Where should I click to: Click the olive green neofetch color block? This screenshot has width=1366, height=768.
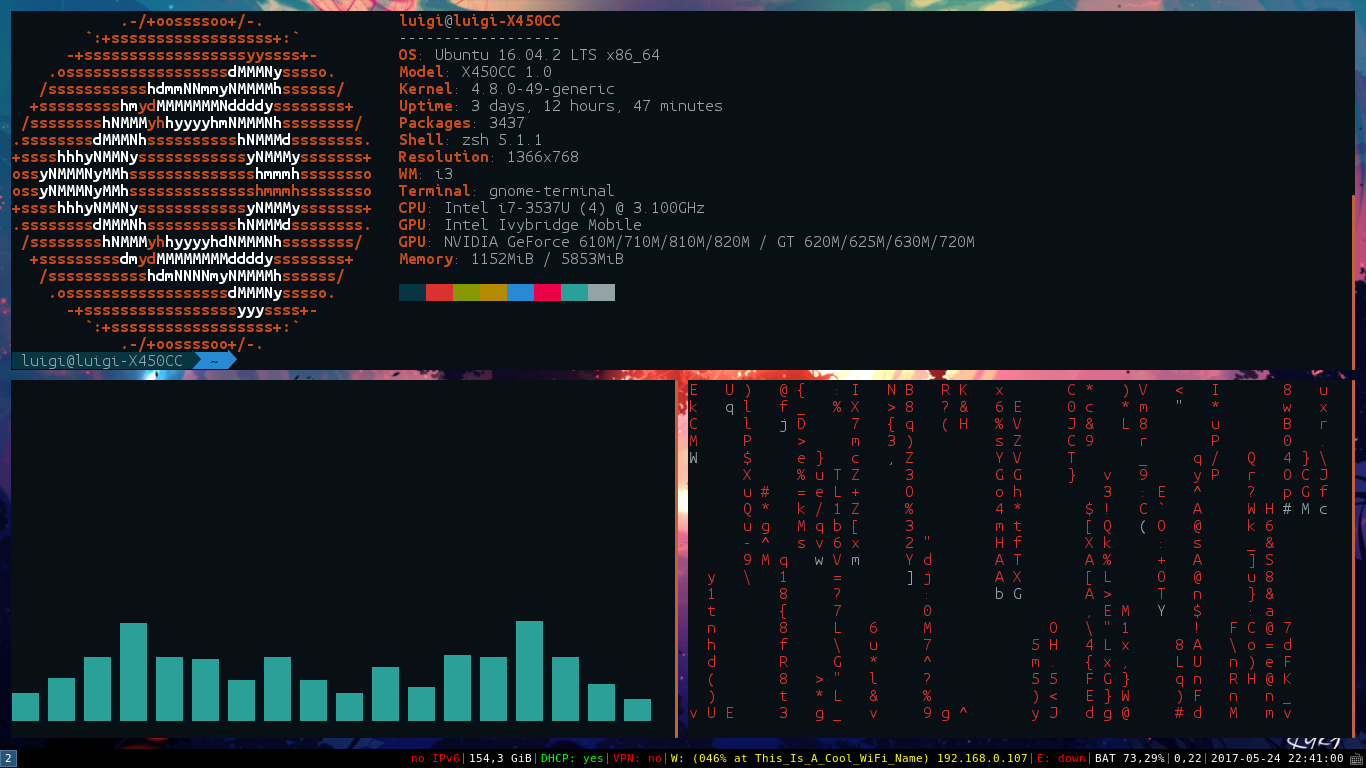click(x=466, y=292)
